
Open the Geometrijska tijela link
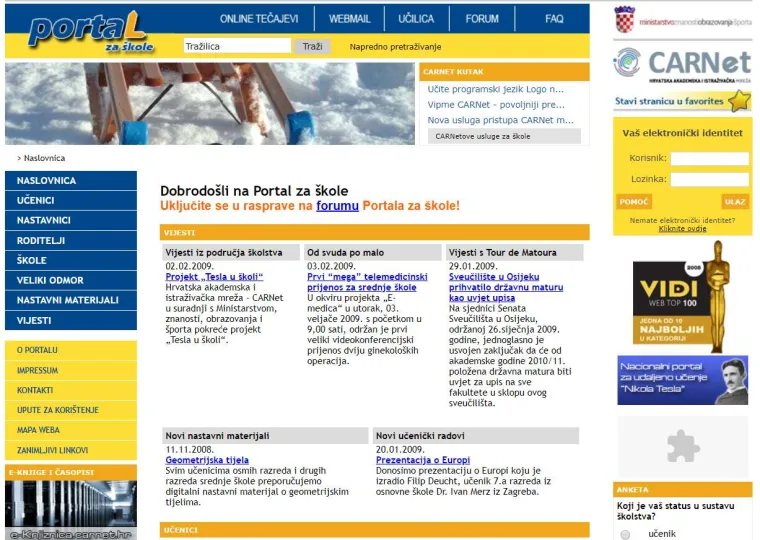click(207, 460)
